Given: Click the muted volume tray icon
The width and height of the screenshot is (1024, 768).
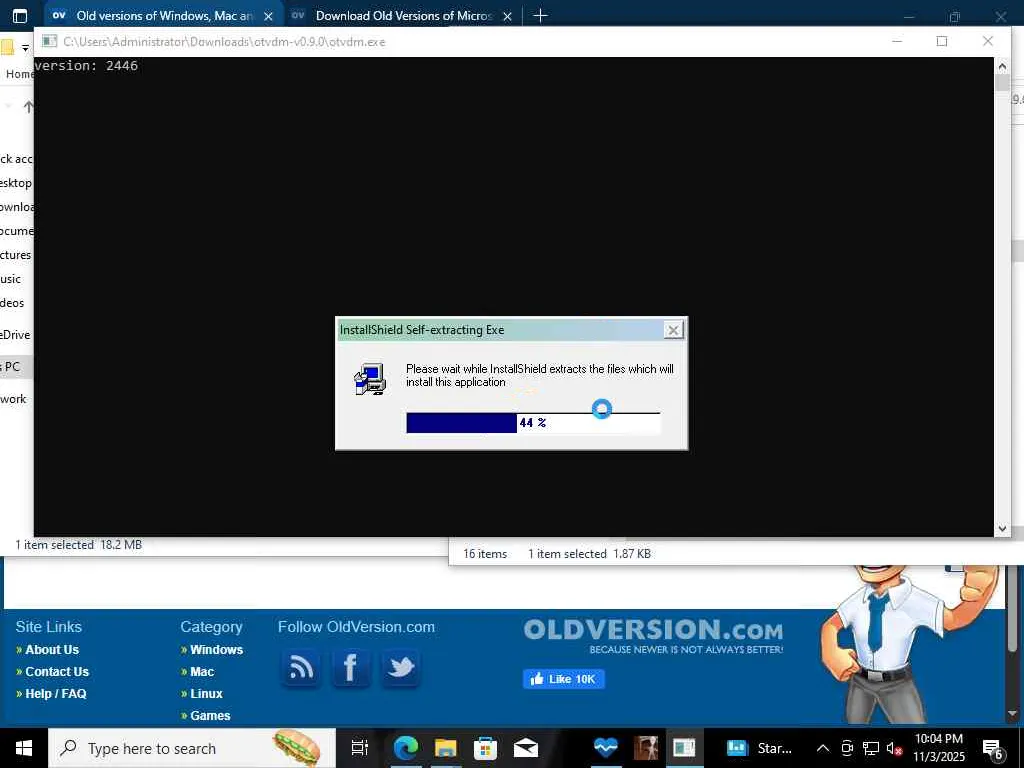Looking at the screenshot, I should click(x=894, y=748).
